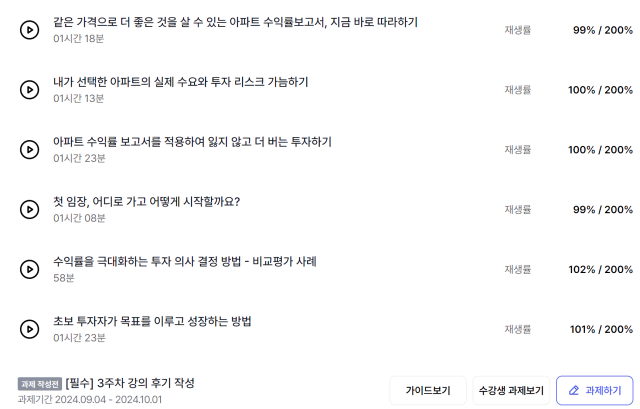
Task: Open lecture title 초보 투자자가 목표를 이루고
Action: click(152, 321)
